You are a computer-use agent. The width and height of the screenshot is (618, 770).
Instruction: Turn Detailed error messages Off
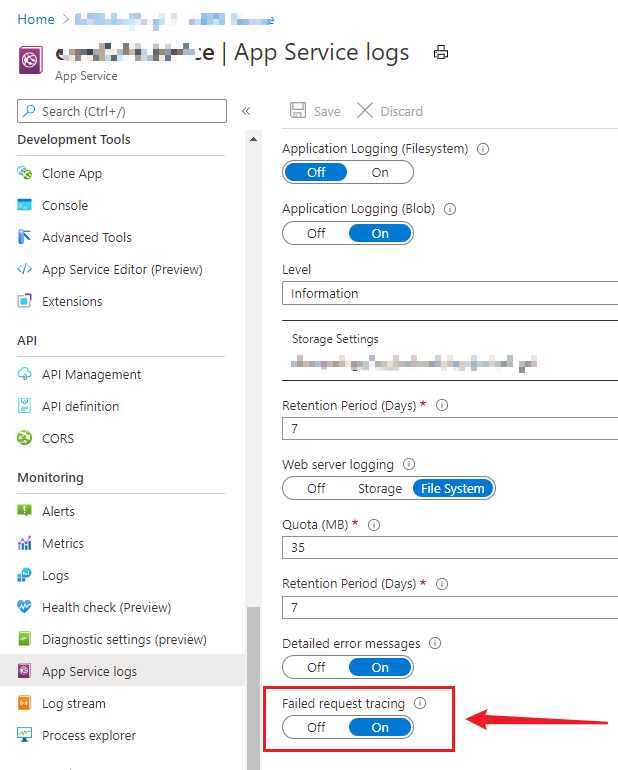coord(316,667)
